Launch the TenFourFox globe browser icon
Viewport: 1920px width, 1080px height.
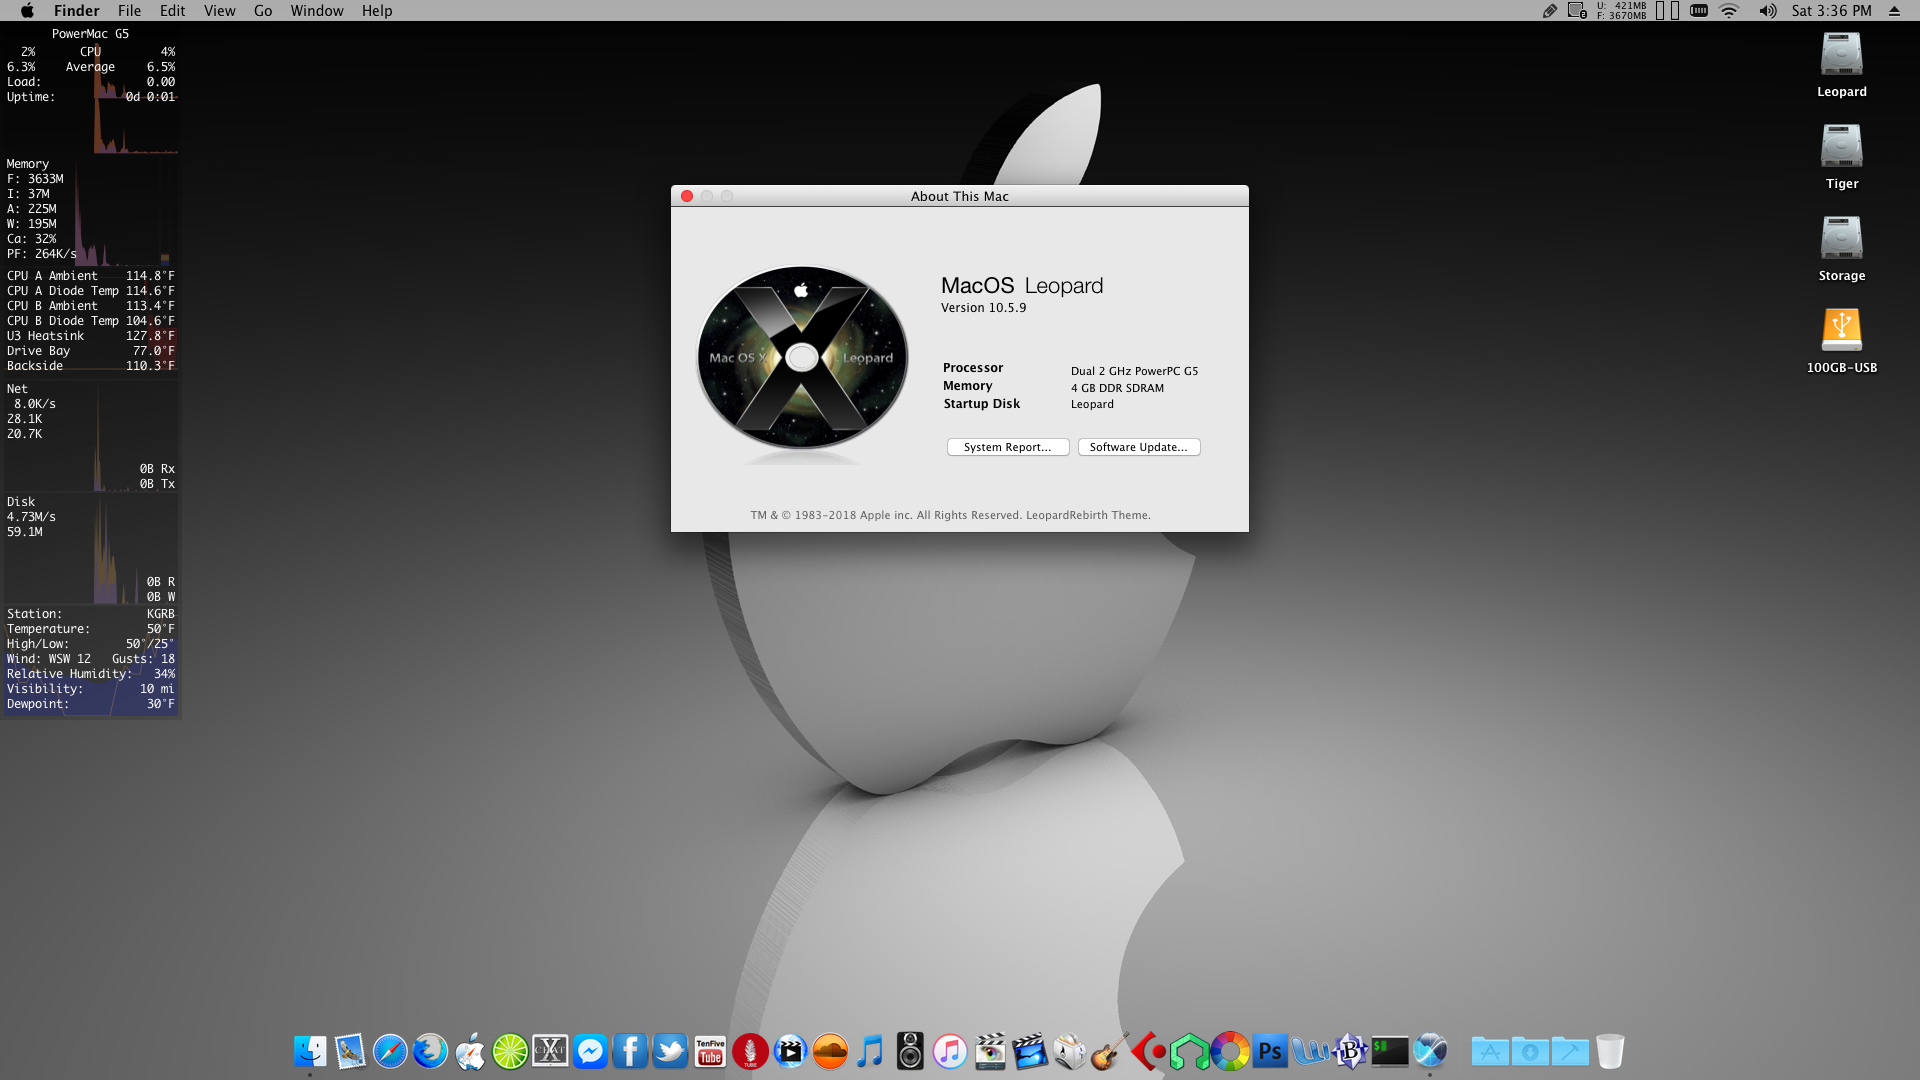point(430,1051)
